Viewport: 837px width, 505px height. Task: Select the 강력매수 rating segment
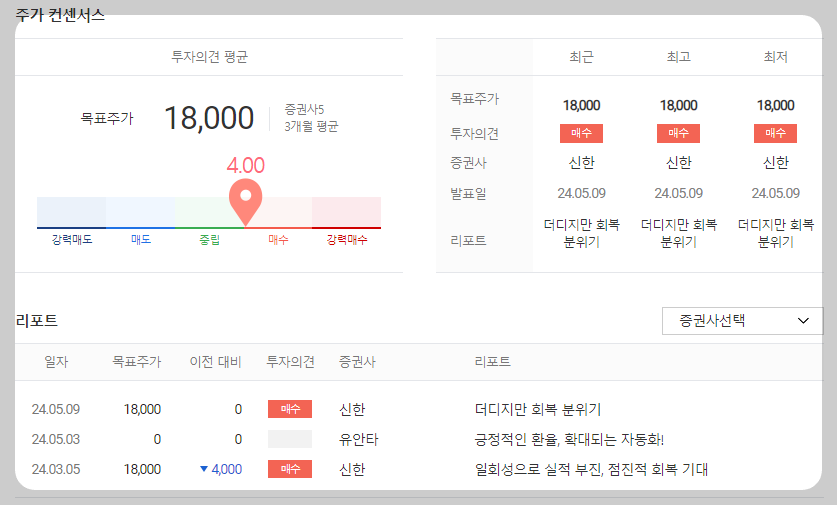(346, 212)
